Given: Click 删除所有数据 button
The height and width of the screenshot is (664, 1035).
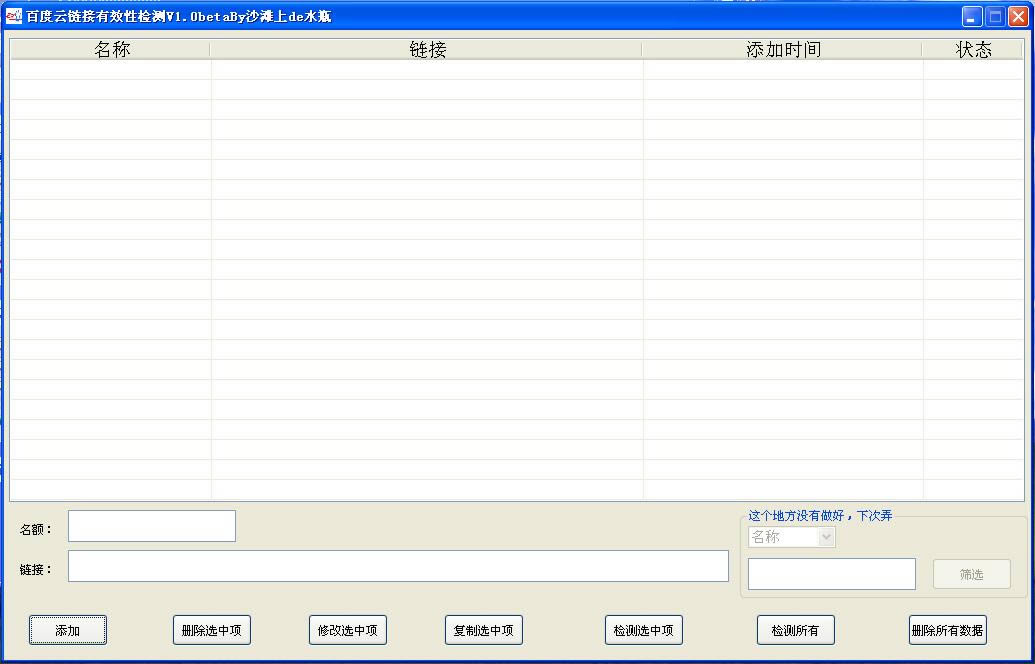Looking at the screenshot, I should pos(947,630).
